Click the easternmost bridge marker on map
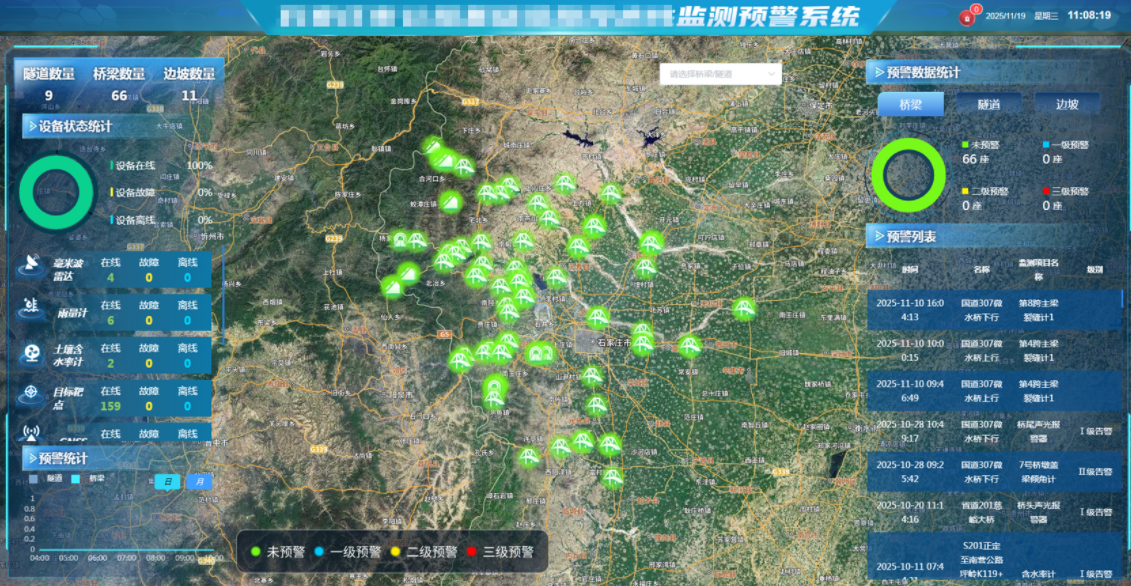Screen dimensions: 1131x586 coord(743,309)
